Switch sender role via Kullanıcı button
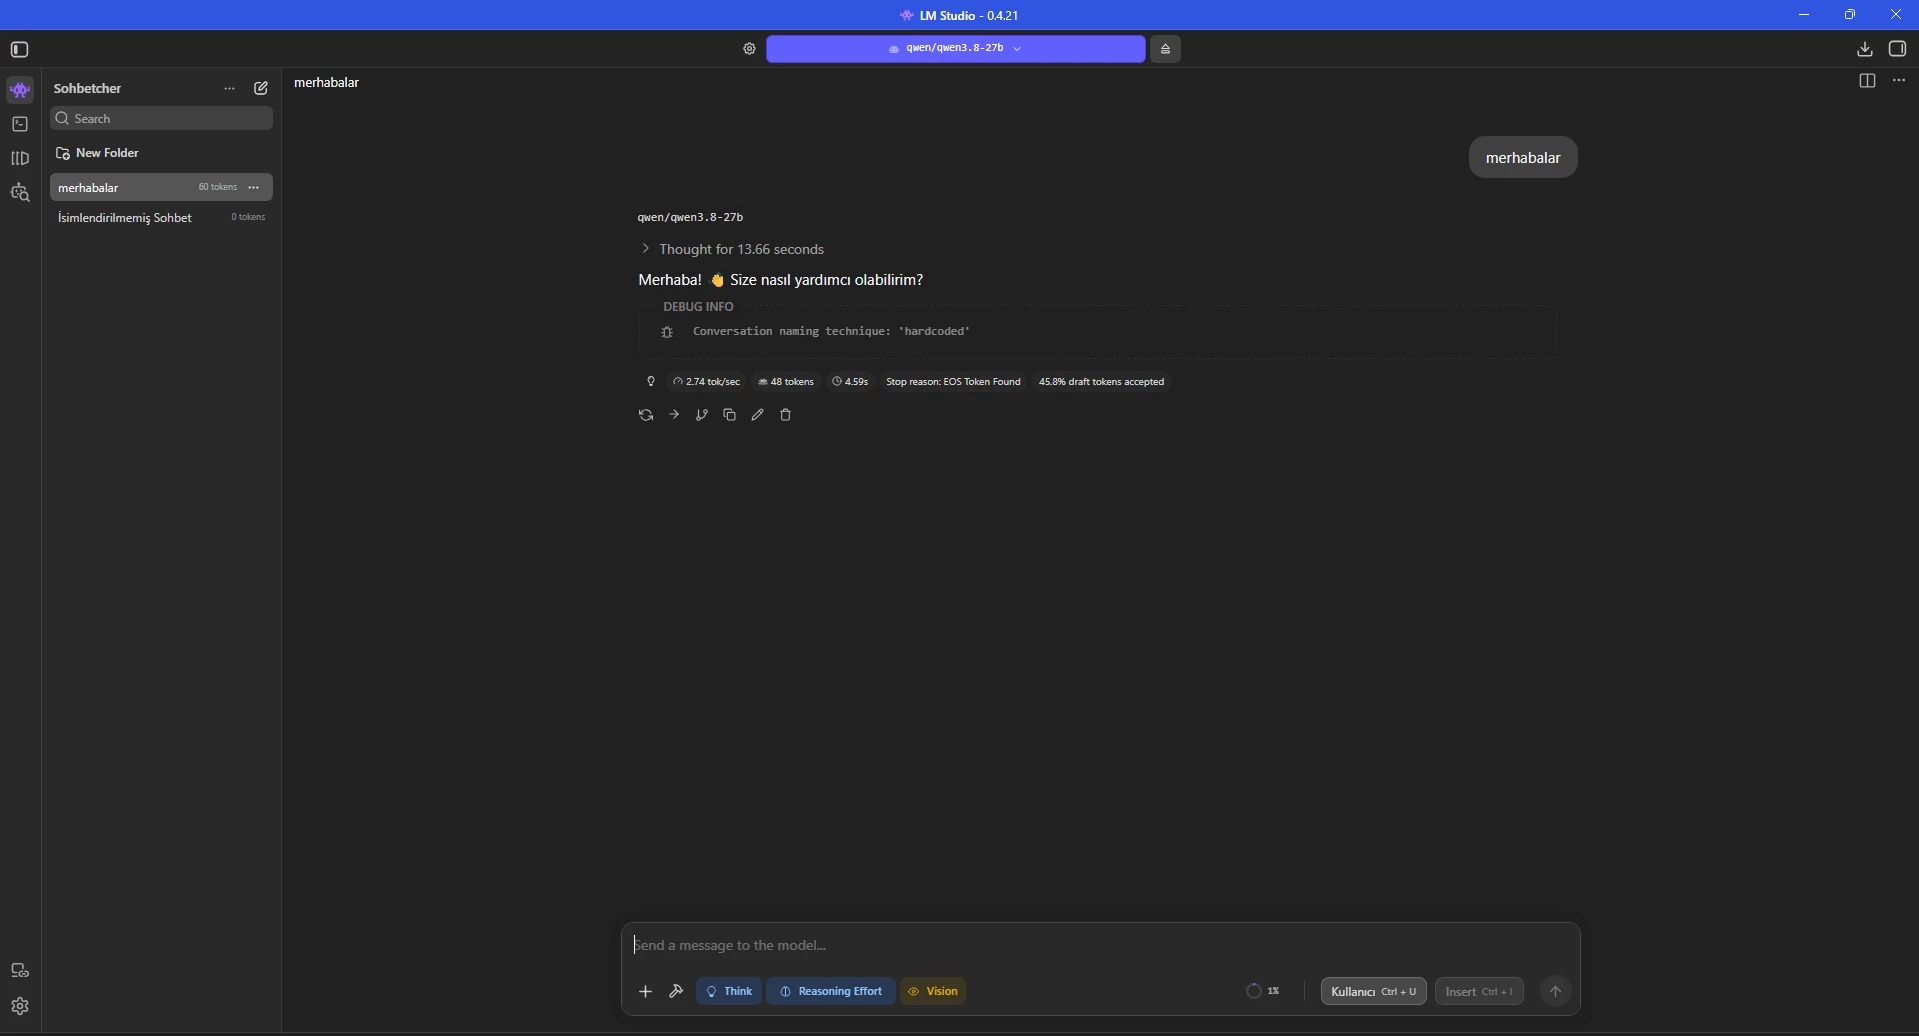Screen dimensions: 1919x1036 1374,992
